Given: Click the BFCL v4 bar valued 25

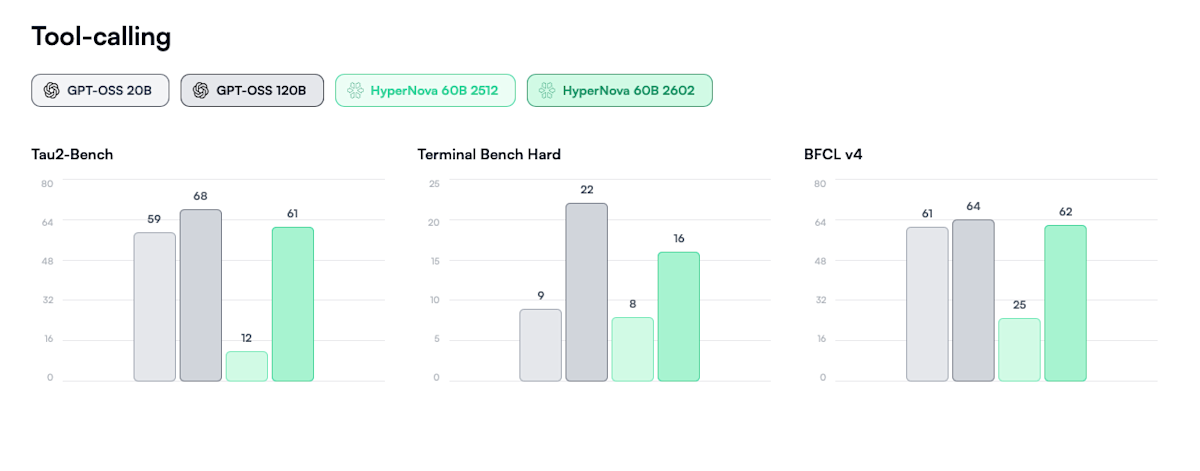Looking at the screenshot, I should (1020, 349).
